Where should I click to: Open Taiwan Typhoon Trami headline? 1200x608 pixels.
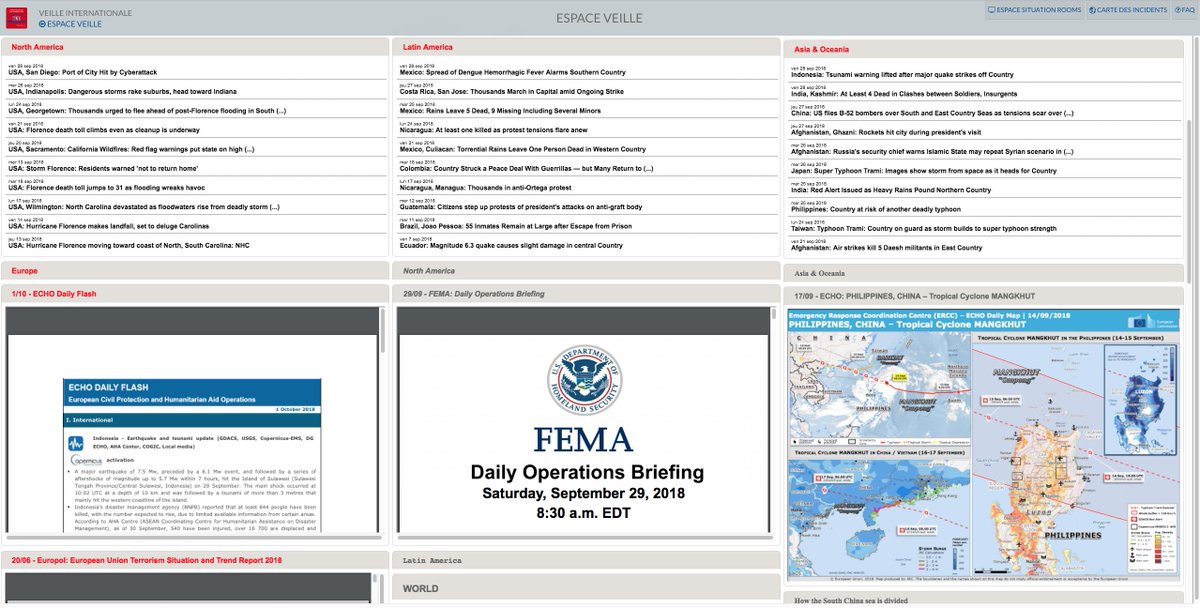(924, 228)
